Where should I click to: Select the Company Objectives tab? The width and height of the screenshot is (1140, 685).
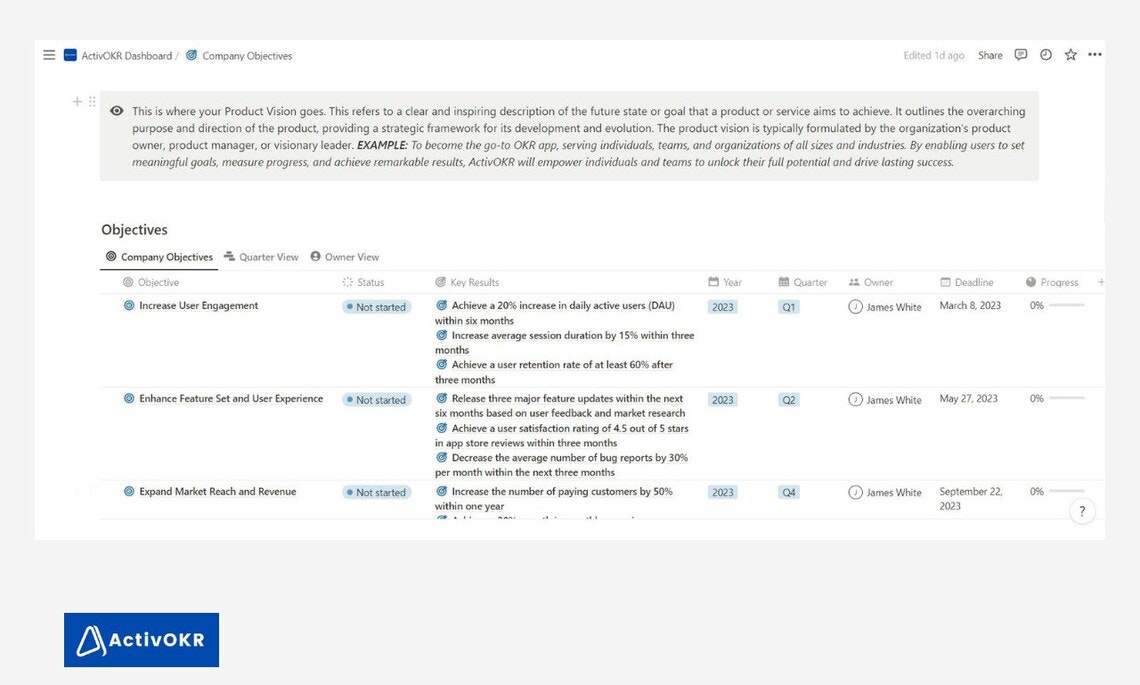pyautogui.click(x=159, y=257)
